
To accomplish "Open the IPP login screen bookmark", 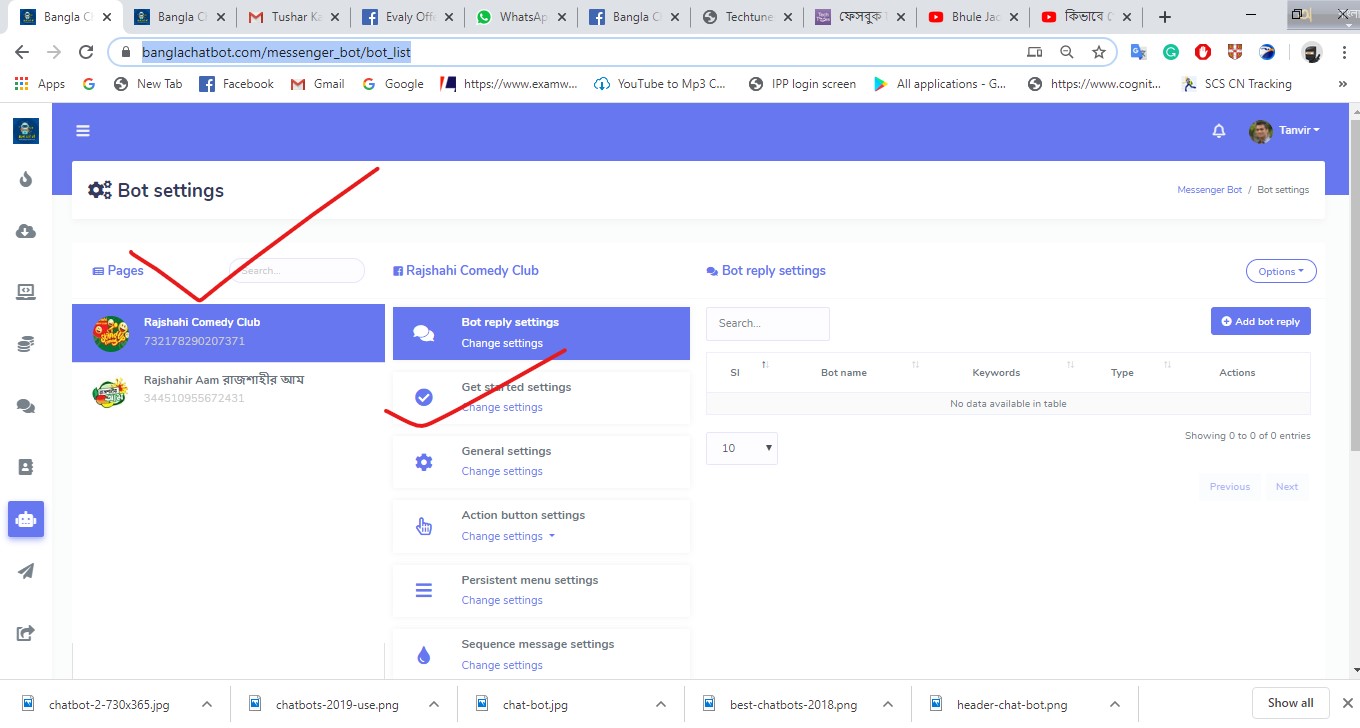I will [802, 84].
